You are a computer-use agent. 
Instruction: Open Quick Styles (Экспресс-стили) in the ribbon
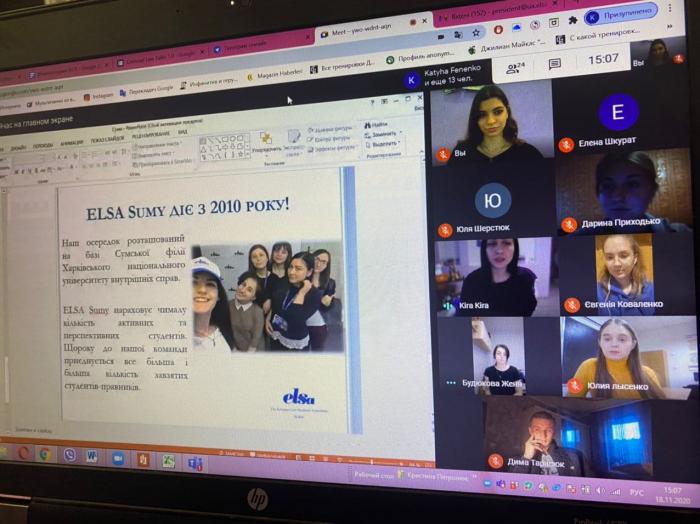click(295, 141)
